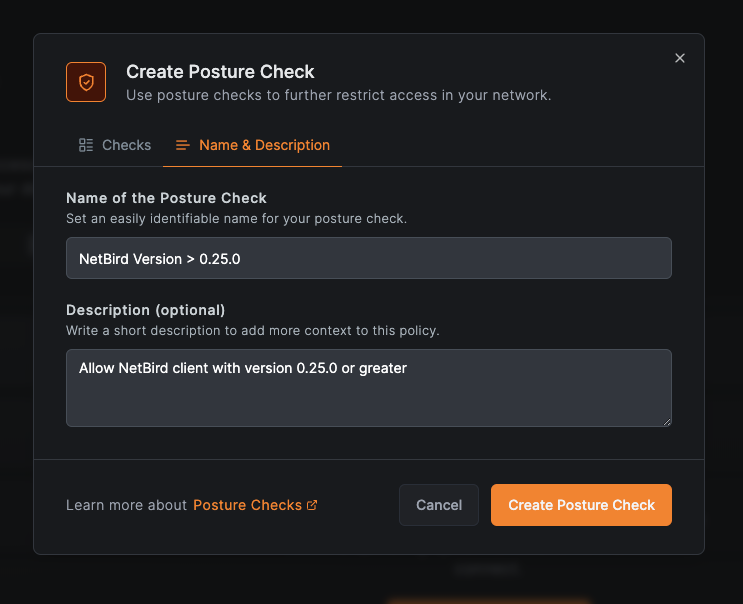Click the "Description (optional)" label
The image size is (743, 604).
146,310
